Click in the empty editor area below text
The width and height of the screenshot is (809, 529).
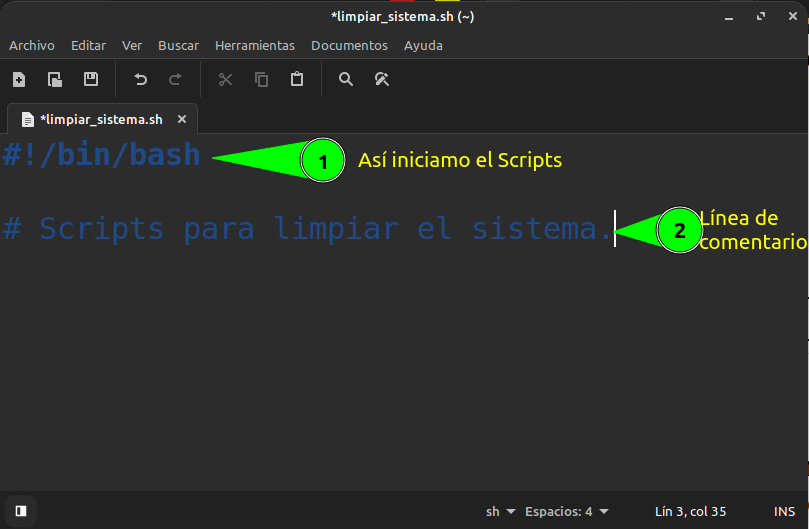coord(402,372)
